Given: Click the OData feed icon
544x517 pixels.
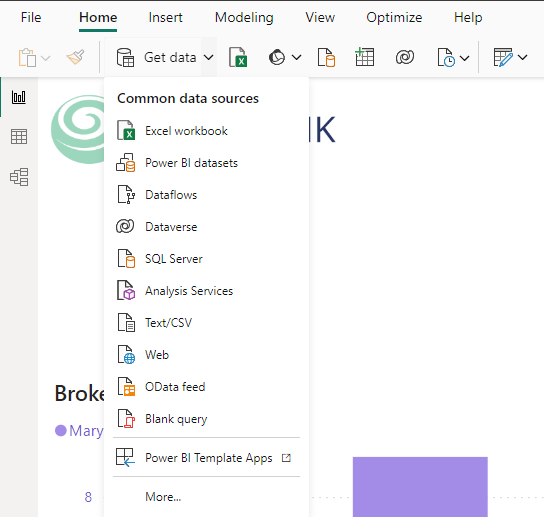Looking at the screenshot, I should pyautogui.click(x=126, y=386).
